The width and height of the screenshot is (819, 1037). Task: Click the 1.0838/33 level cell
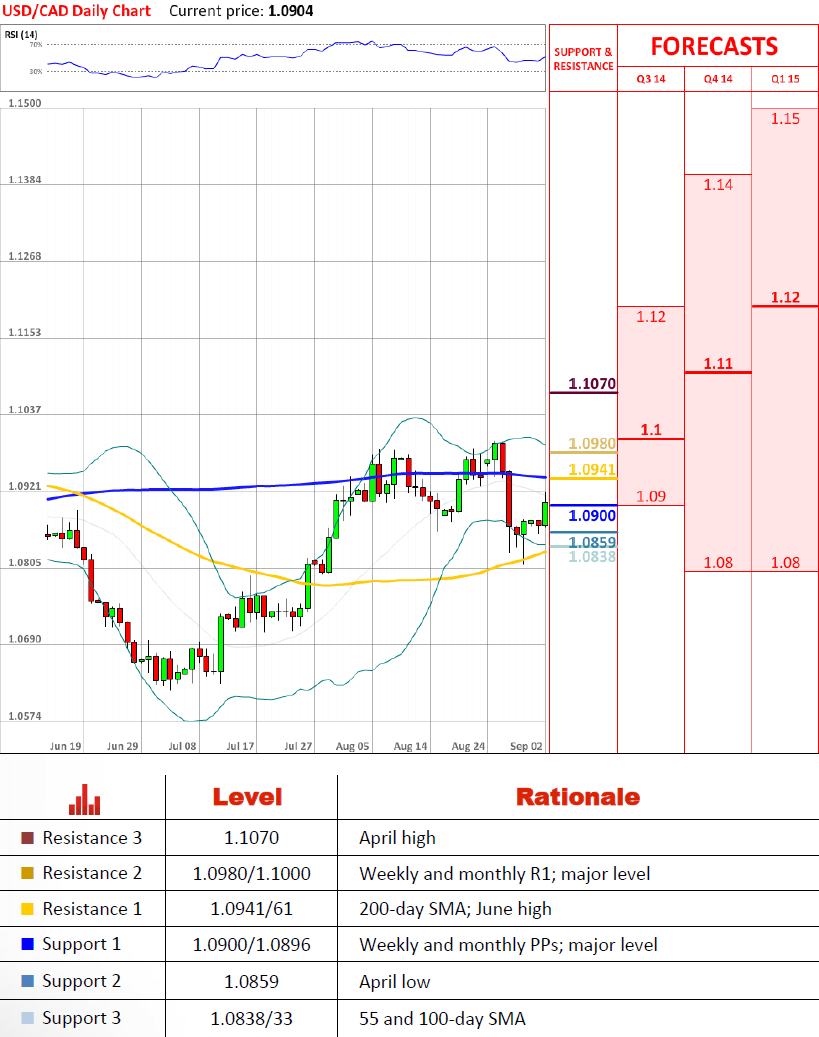pyautogui.click(x=251, y=1018)
